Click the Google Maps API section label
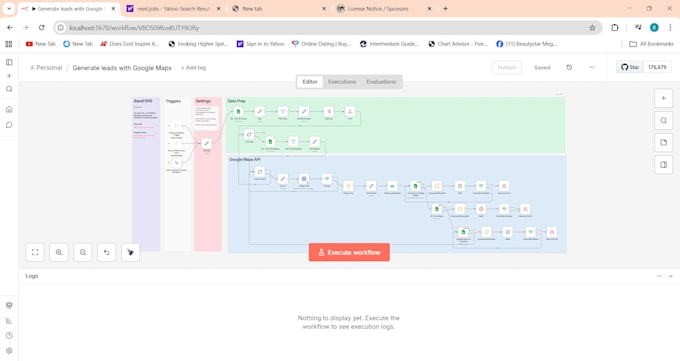 point(245,160)
